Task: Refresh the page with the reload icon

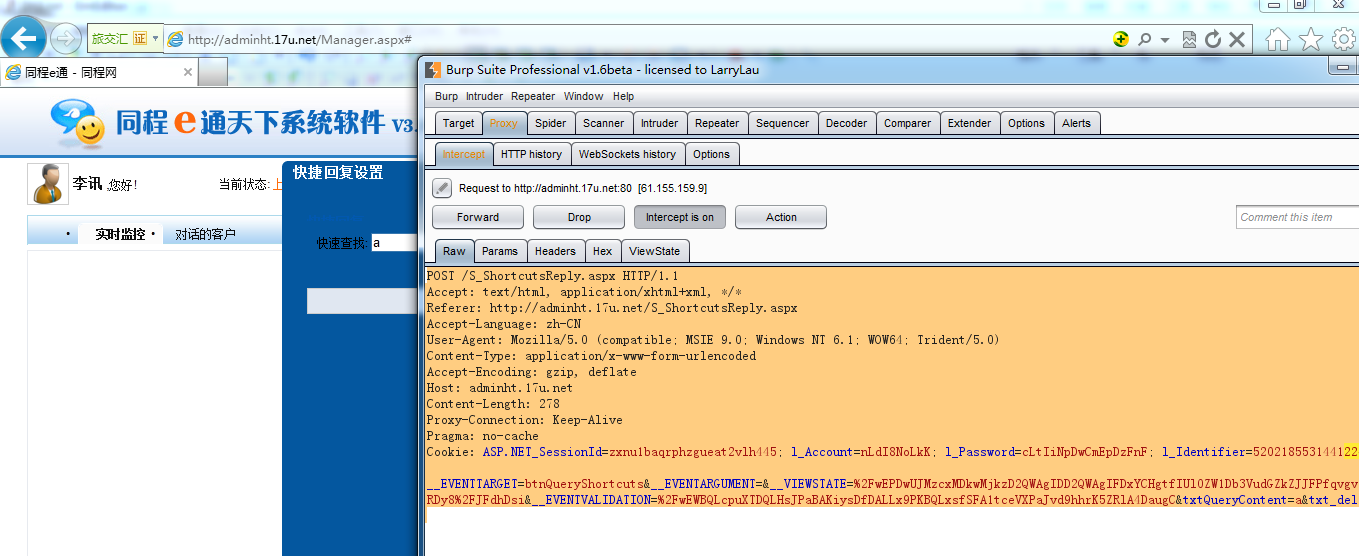Action: click(1213, 40)
